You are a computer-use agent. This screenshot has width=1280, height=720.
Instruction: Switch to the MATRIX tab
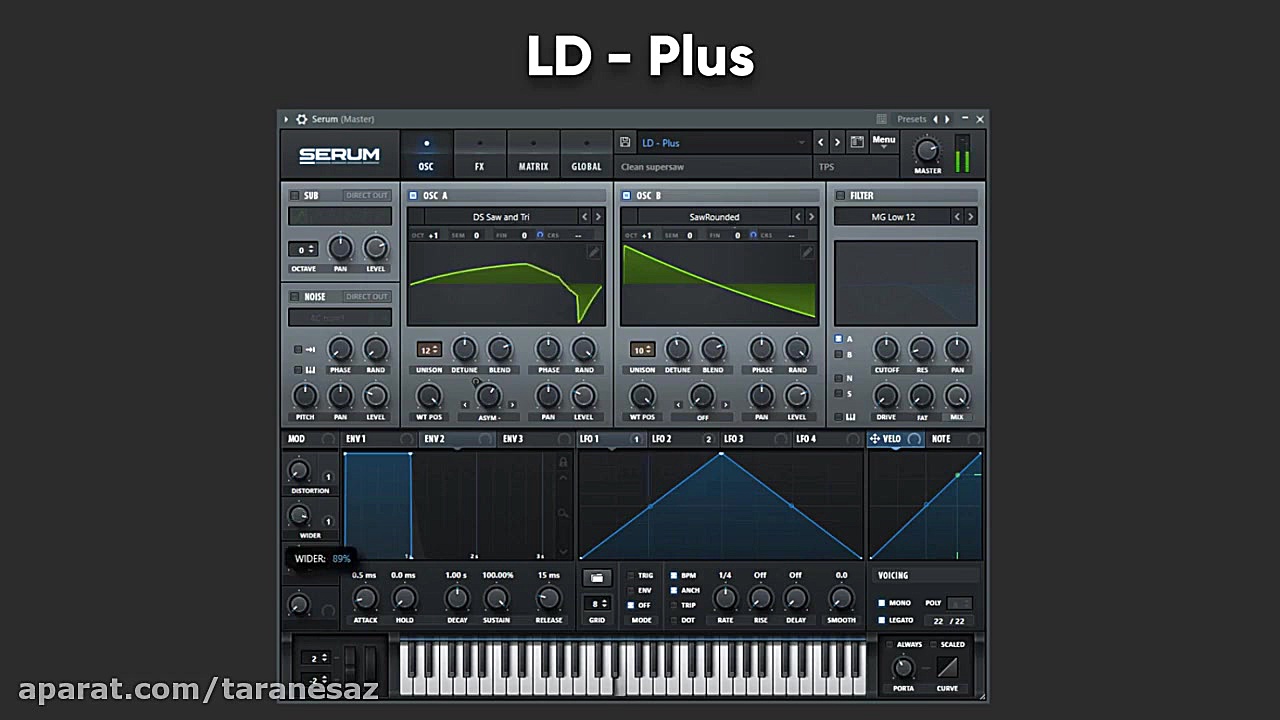(533, 155)
